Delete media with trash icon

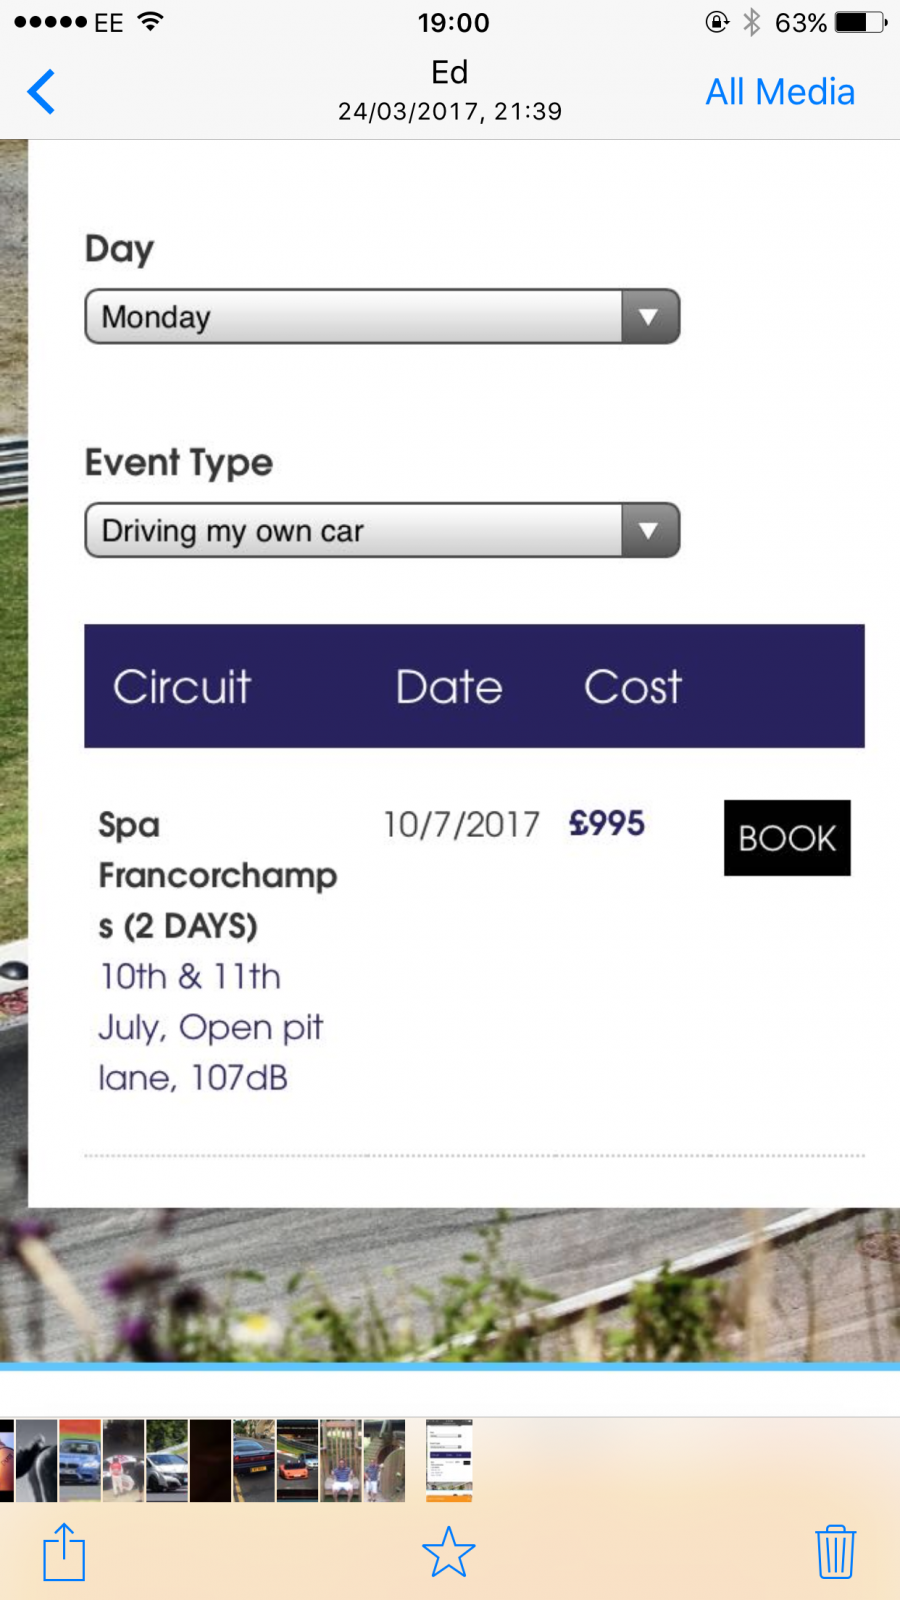point(835,1552)
